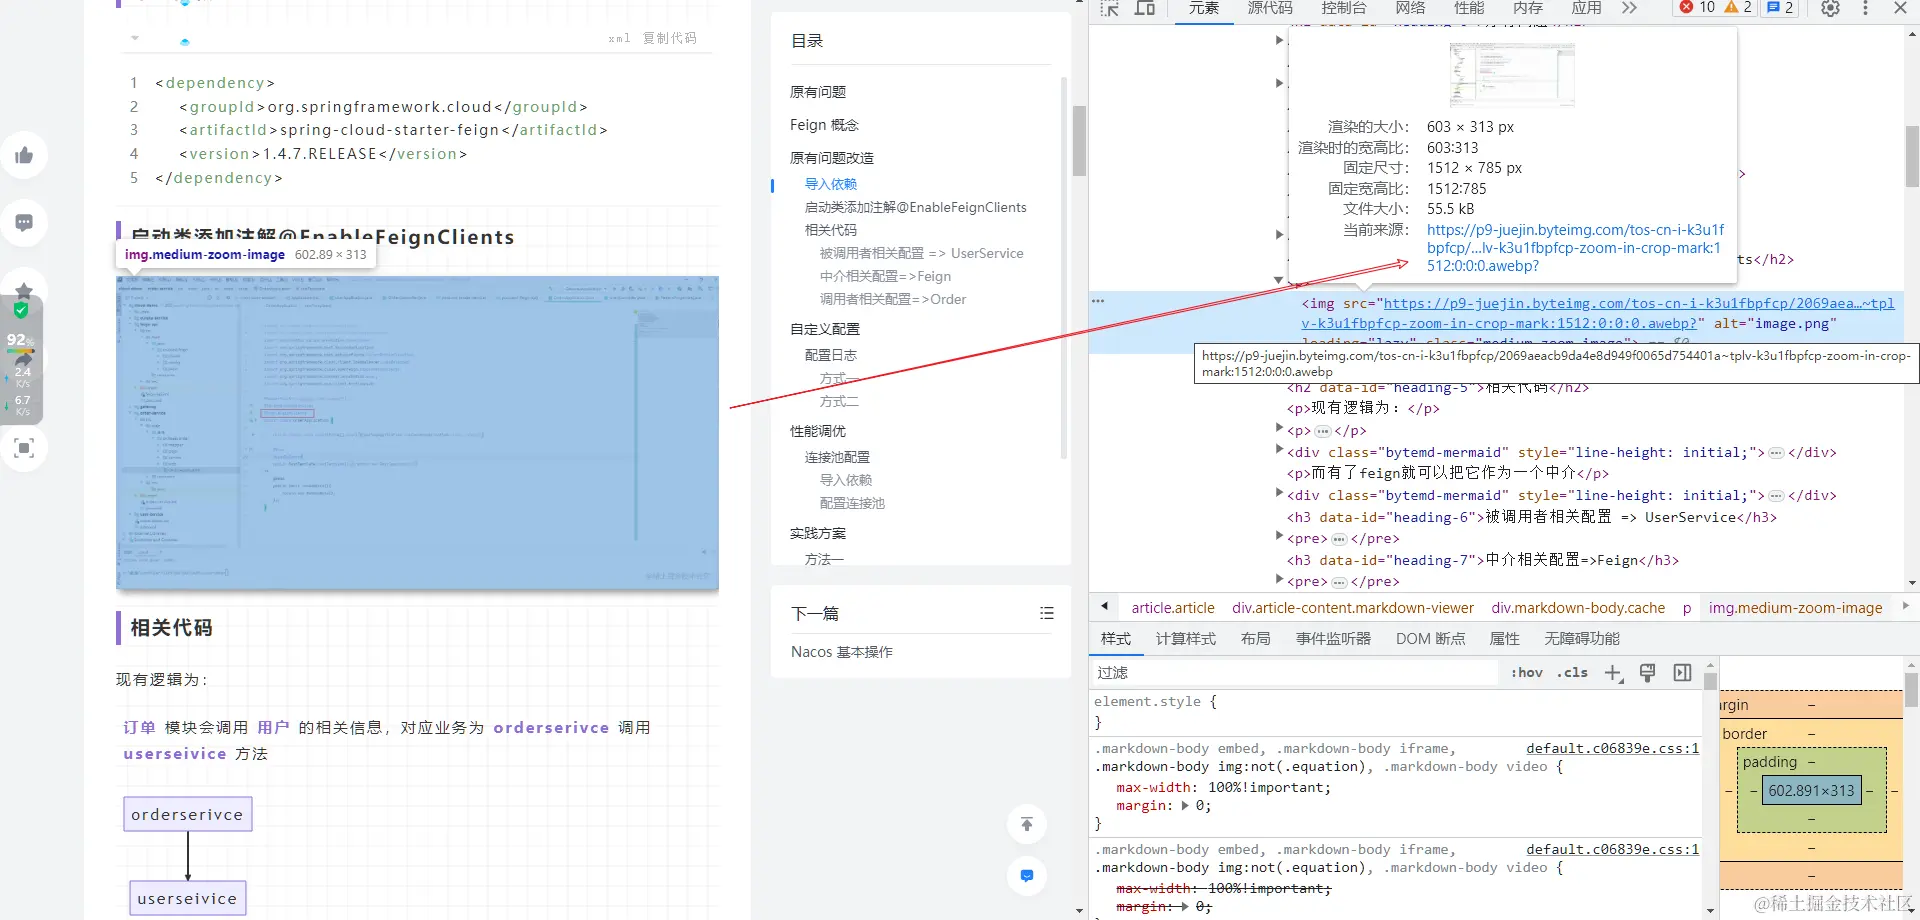Collapse the xml code block arrow

tap(135, 38)
